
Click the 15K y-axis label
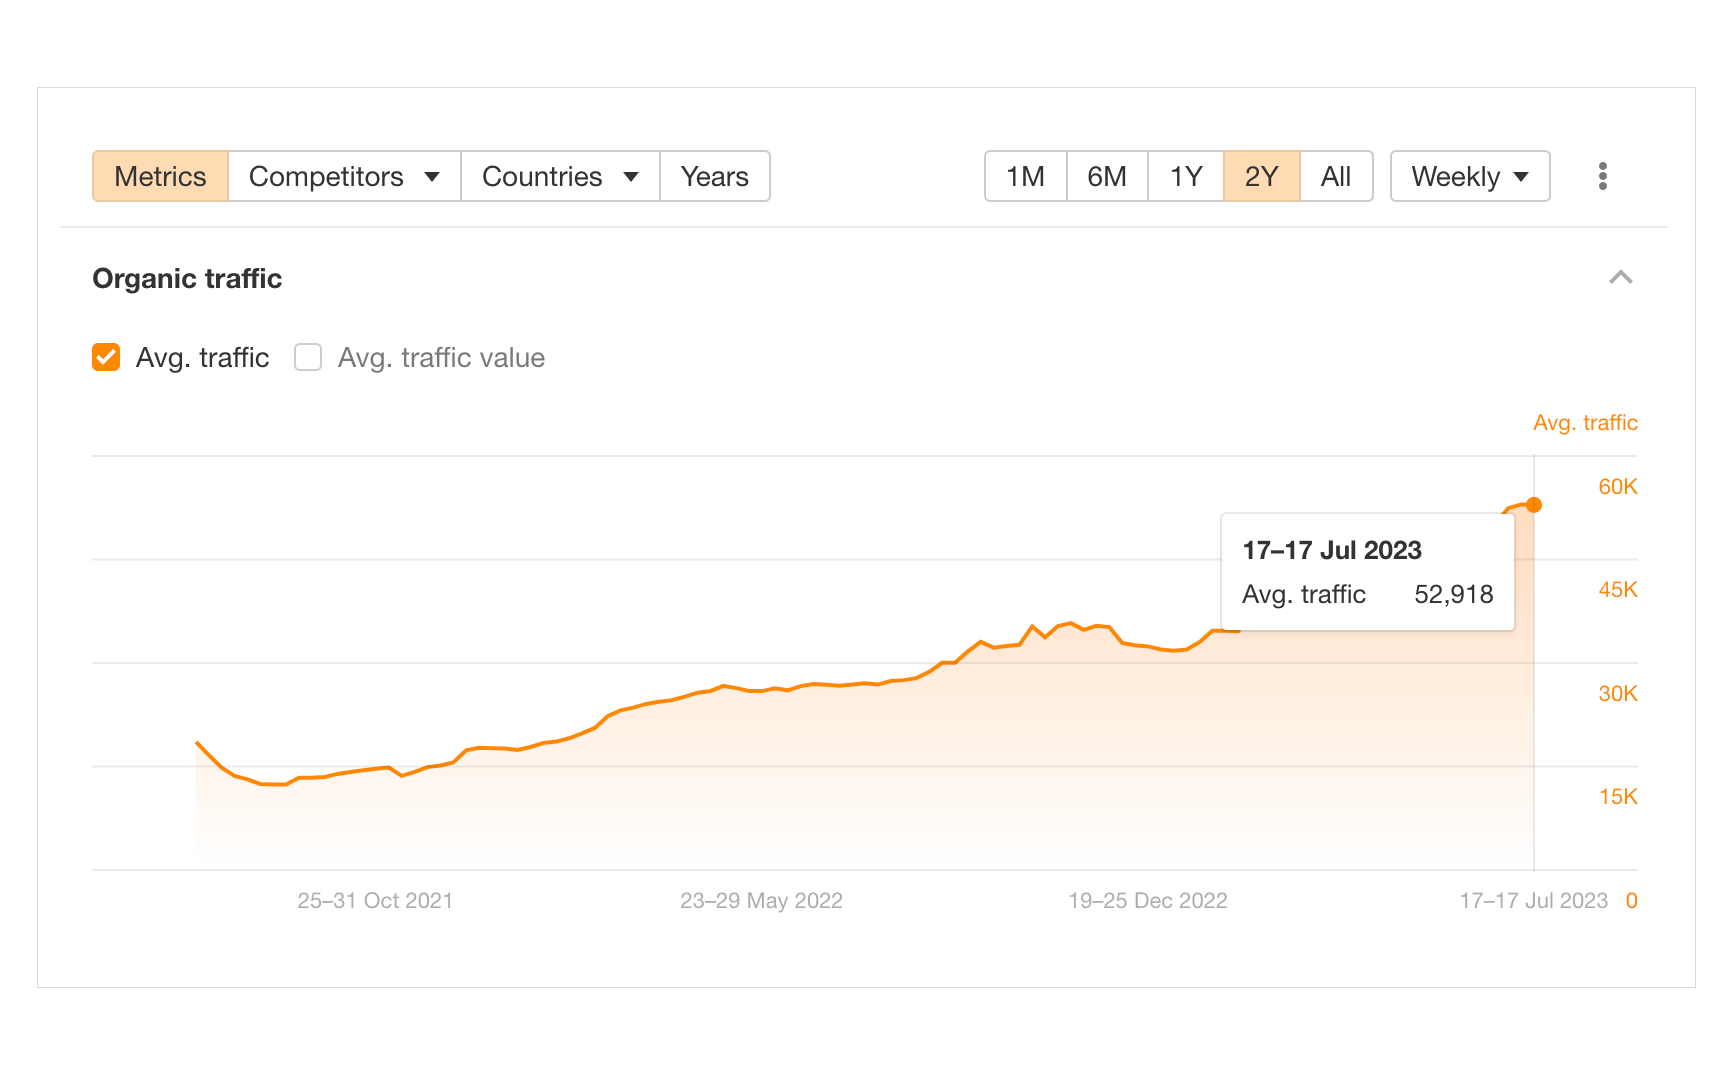click(1617, 796)
